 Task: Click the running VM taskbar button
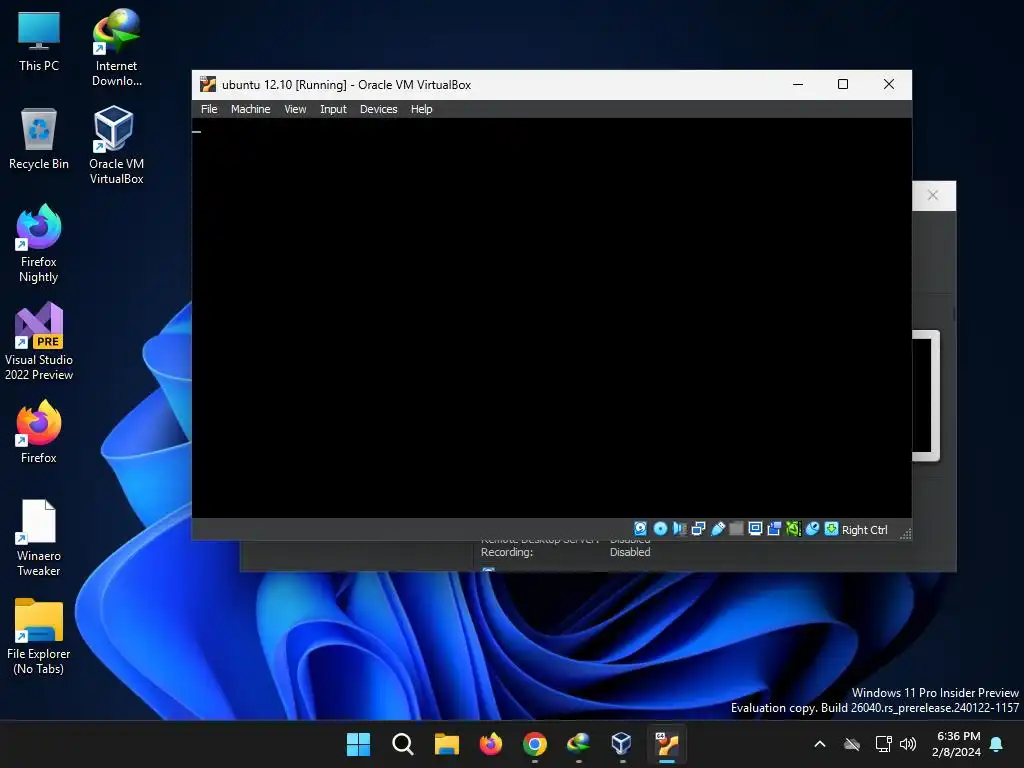point(667,744)
